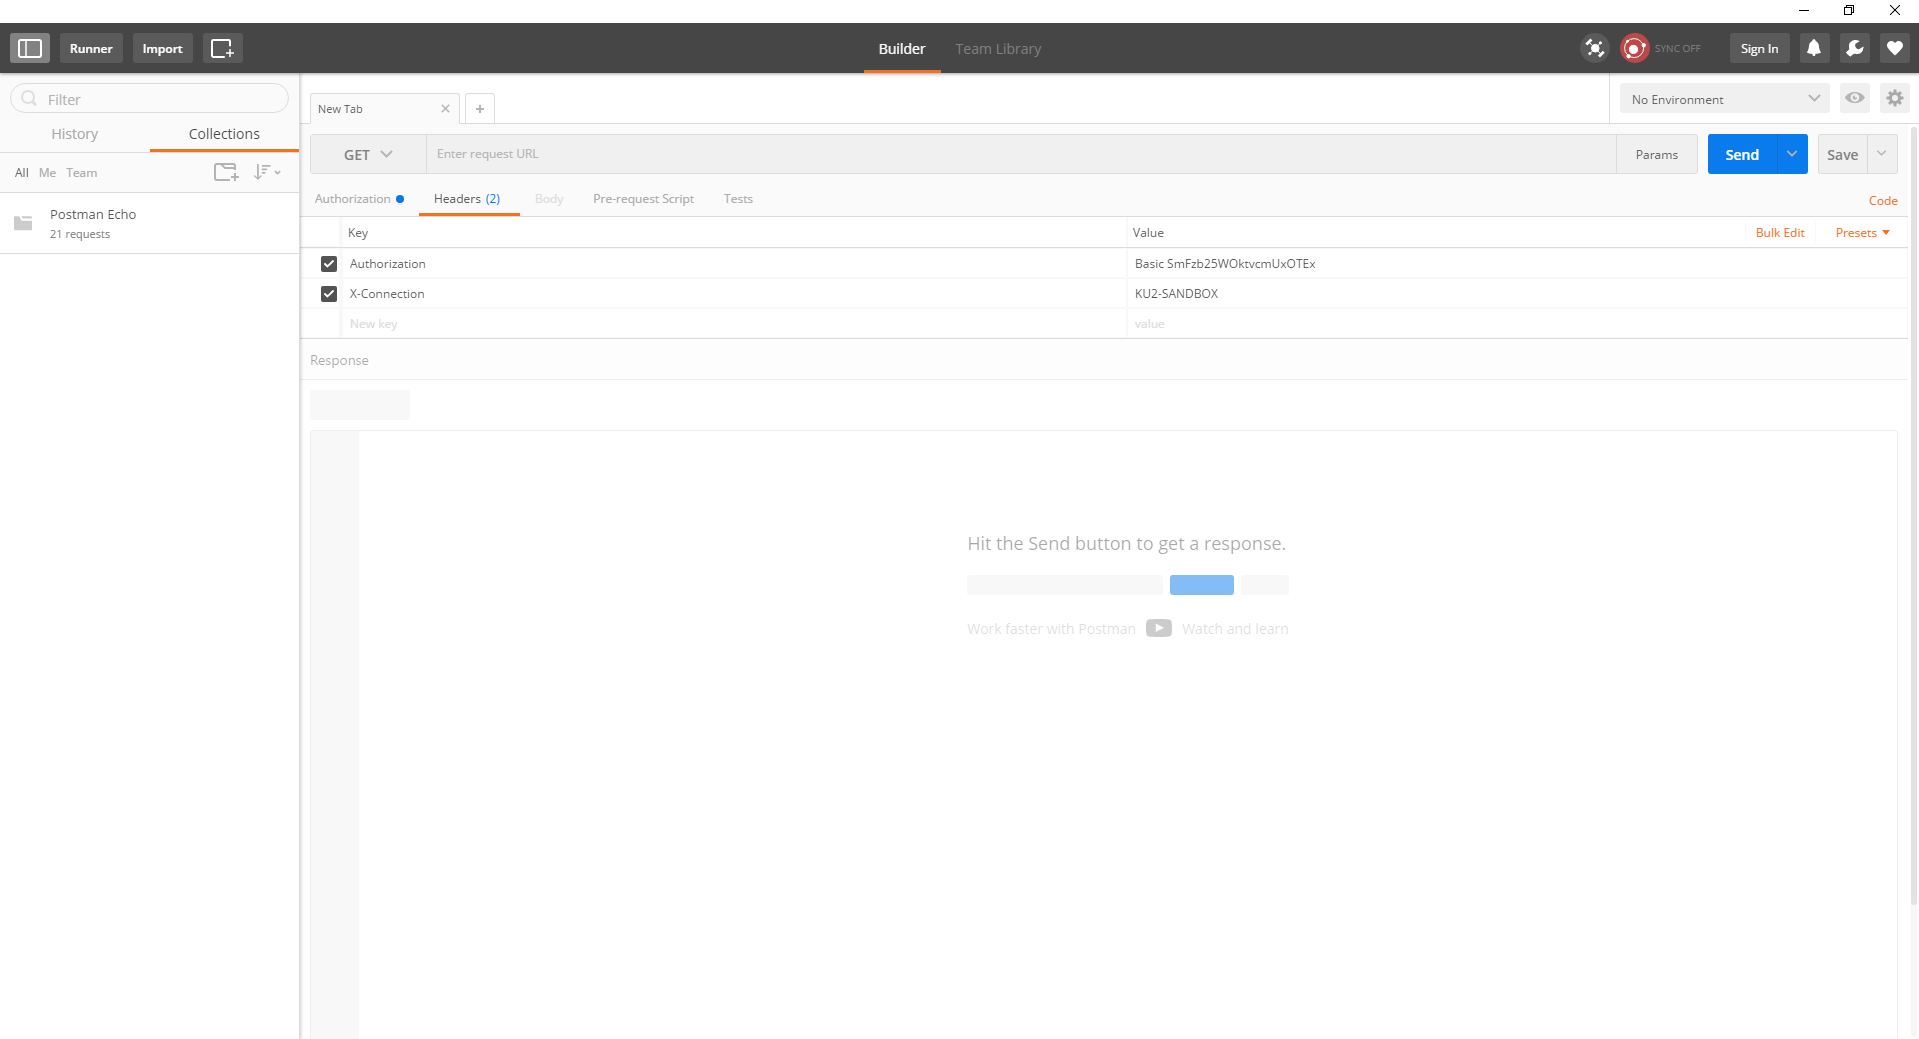Open the manage environments gear icon
This screenshot has width=1919, height=1039.
click(x=1894, y=98)
